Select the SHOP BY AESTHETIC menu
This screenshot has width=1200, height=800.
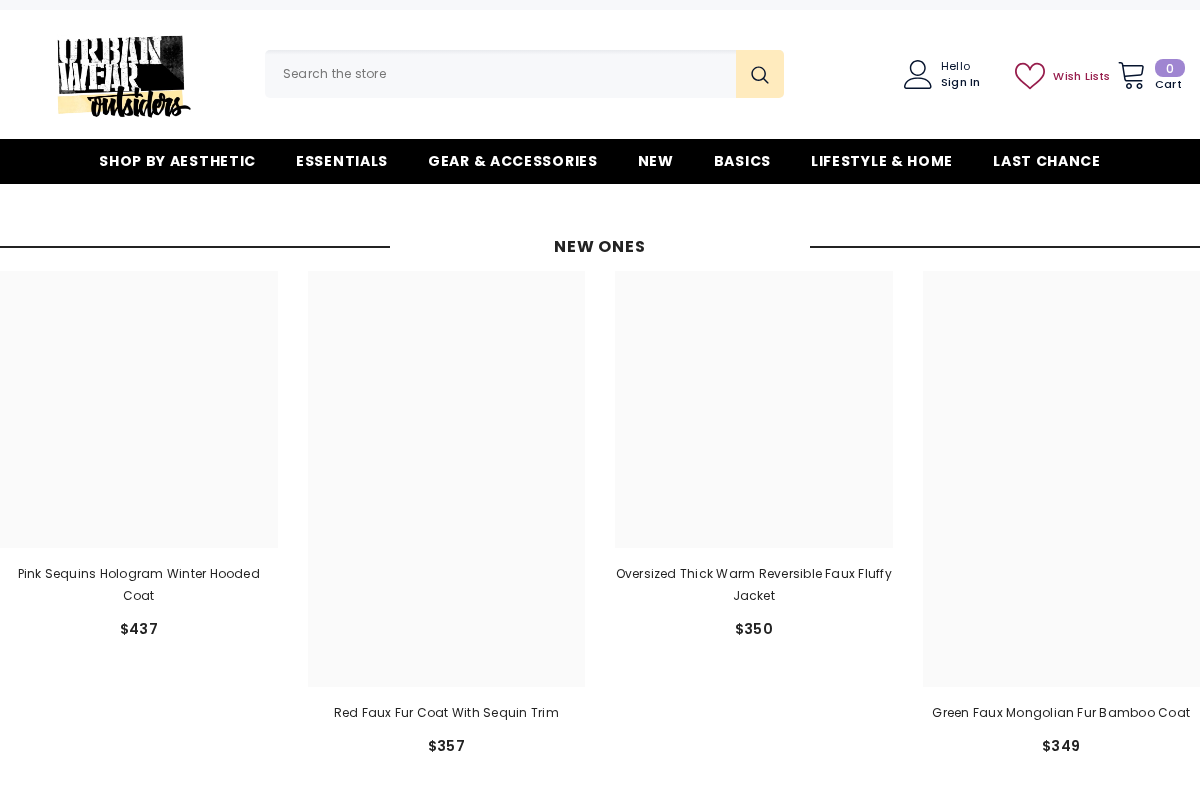[x=177, y=161]
